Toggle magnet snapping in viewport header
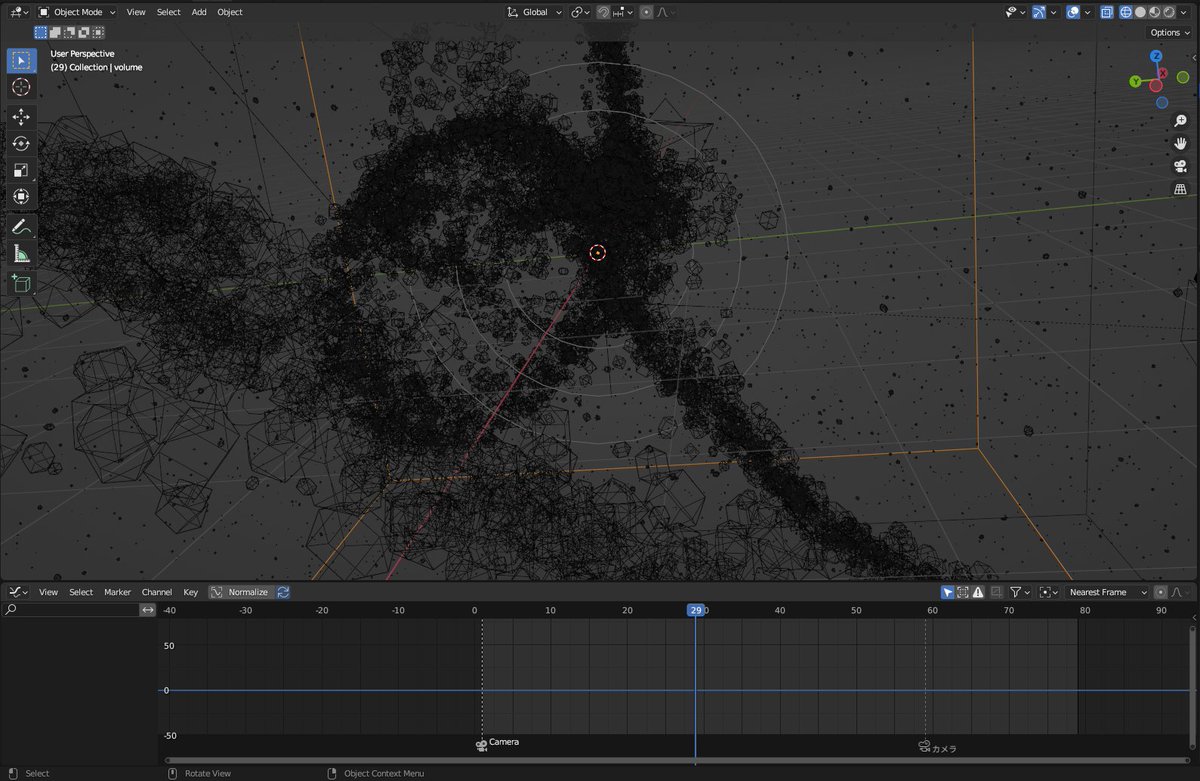The width and height of the screenshot is (1200, 781). 604,12
